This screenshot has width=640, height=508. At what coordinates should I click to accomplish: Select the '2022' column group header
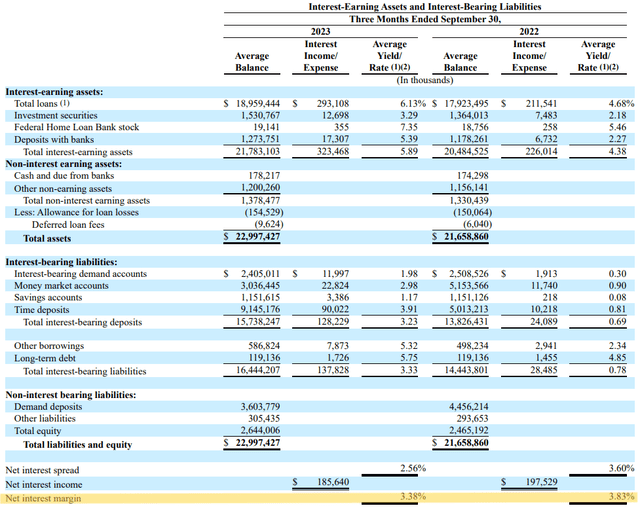click(529, 31)
